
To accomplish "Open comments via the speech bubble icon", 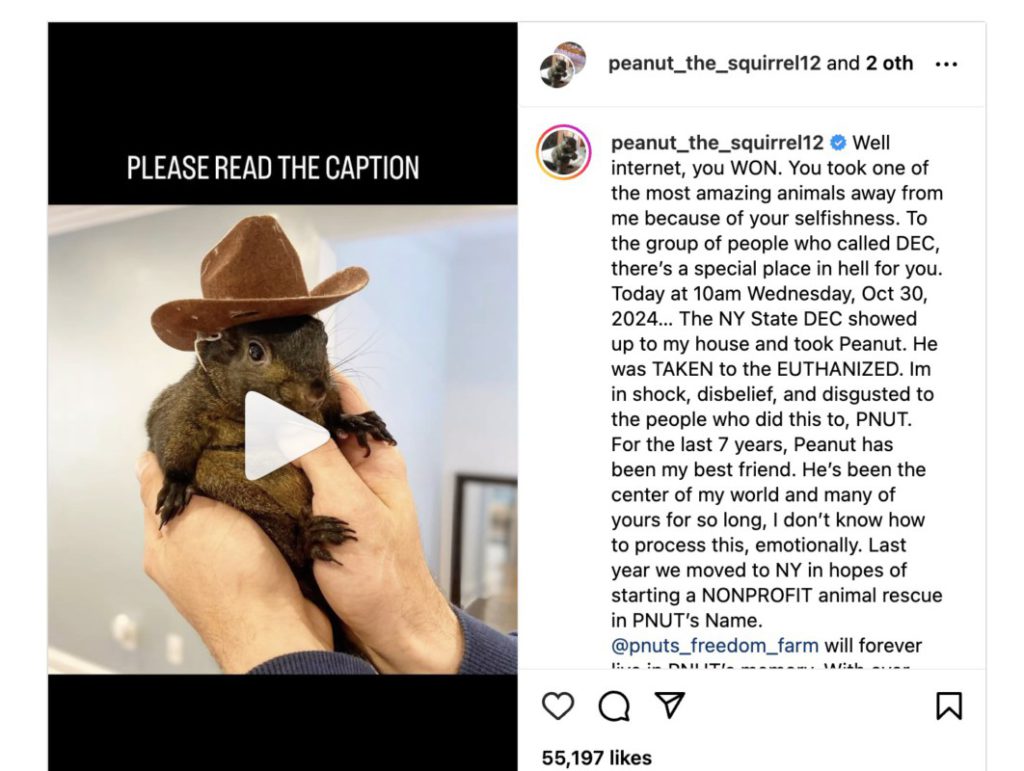I will (614, 706).
